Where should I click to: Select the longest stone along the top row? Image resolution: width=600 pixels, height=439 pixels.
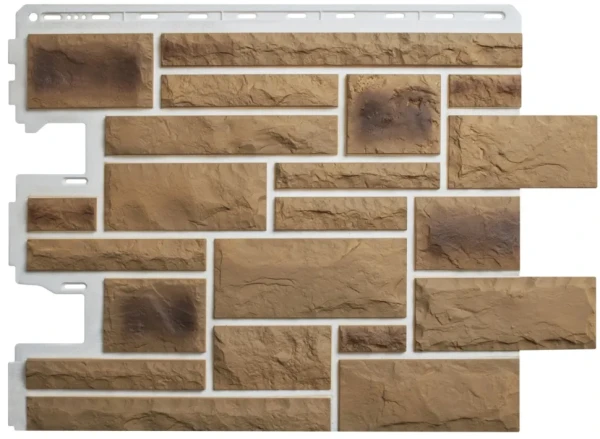(341, 50)
